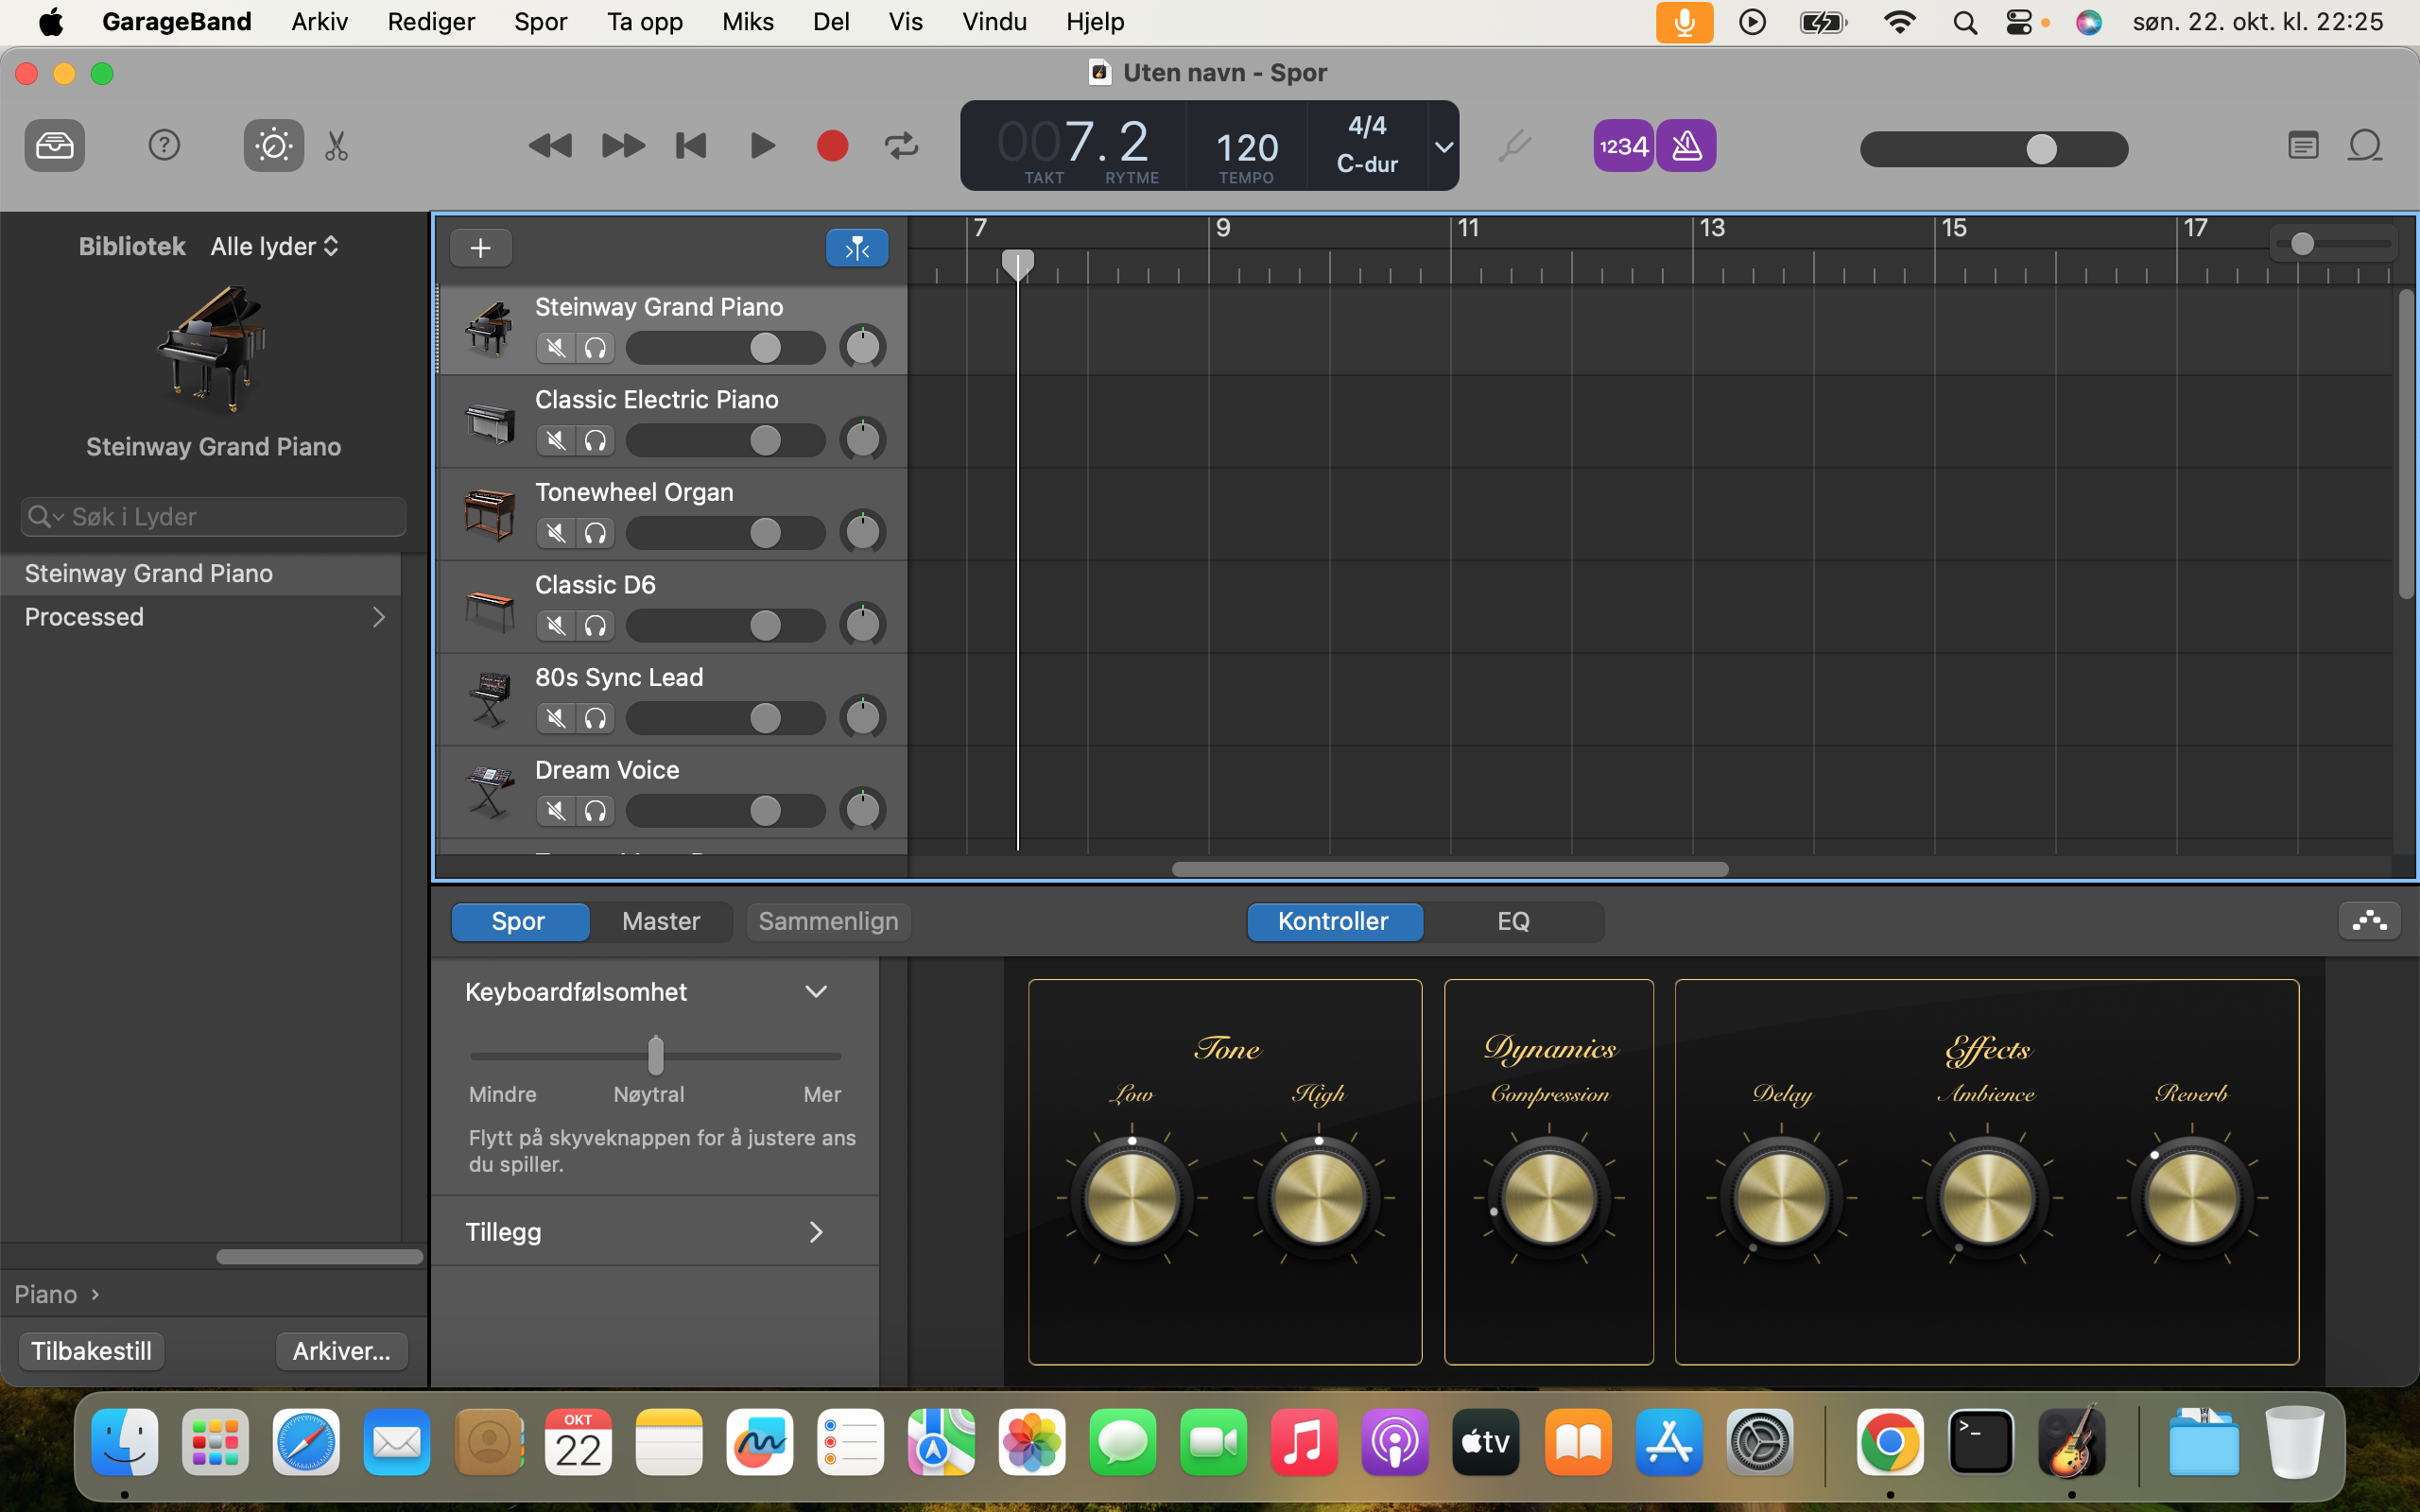Select the Dream Voice track icon

(489, 793)
